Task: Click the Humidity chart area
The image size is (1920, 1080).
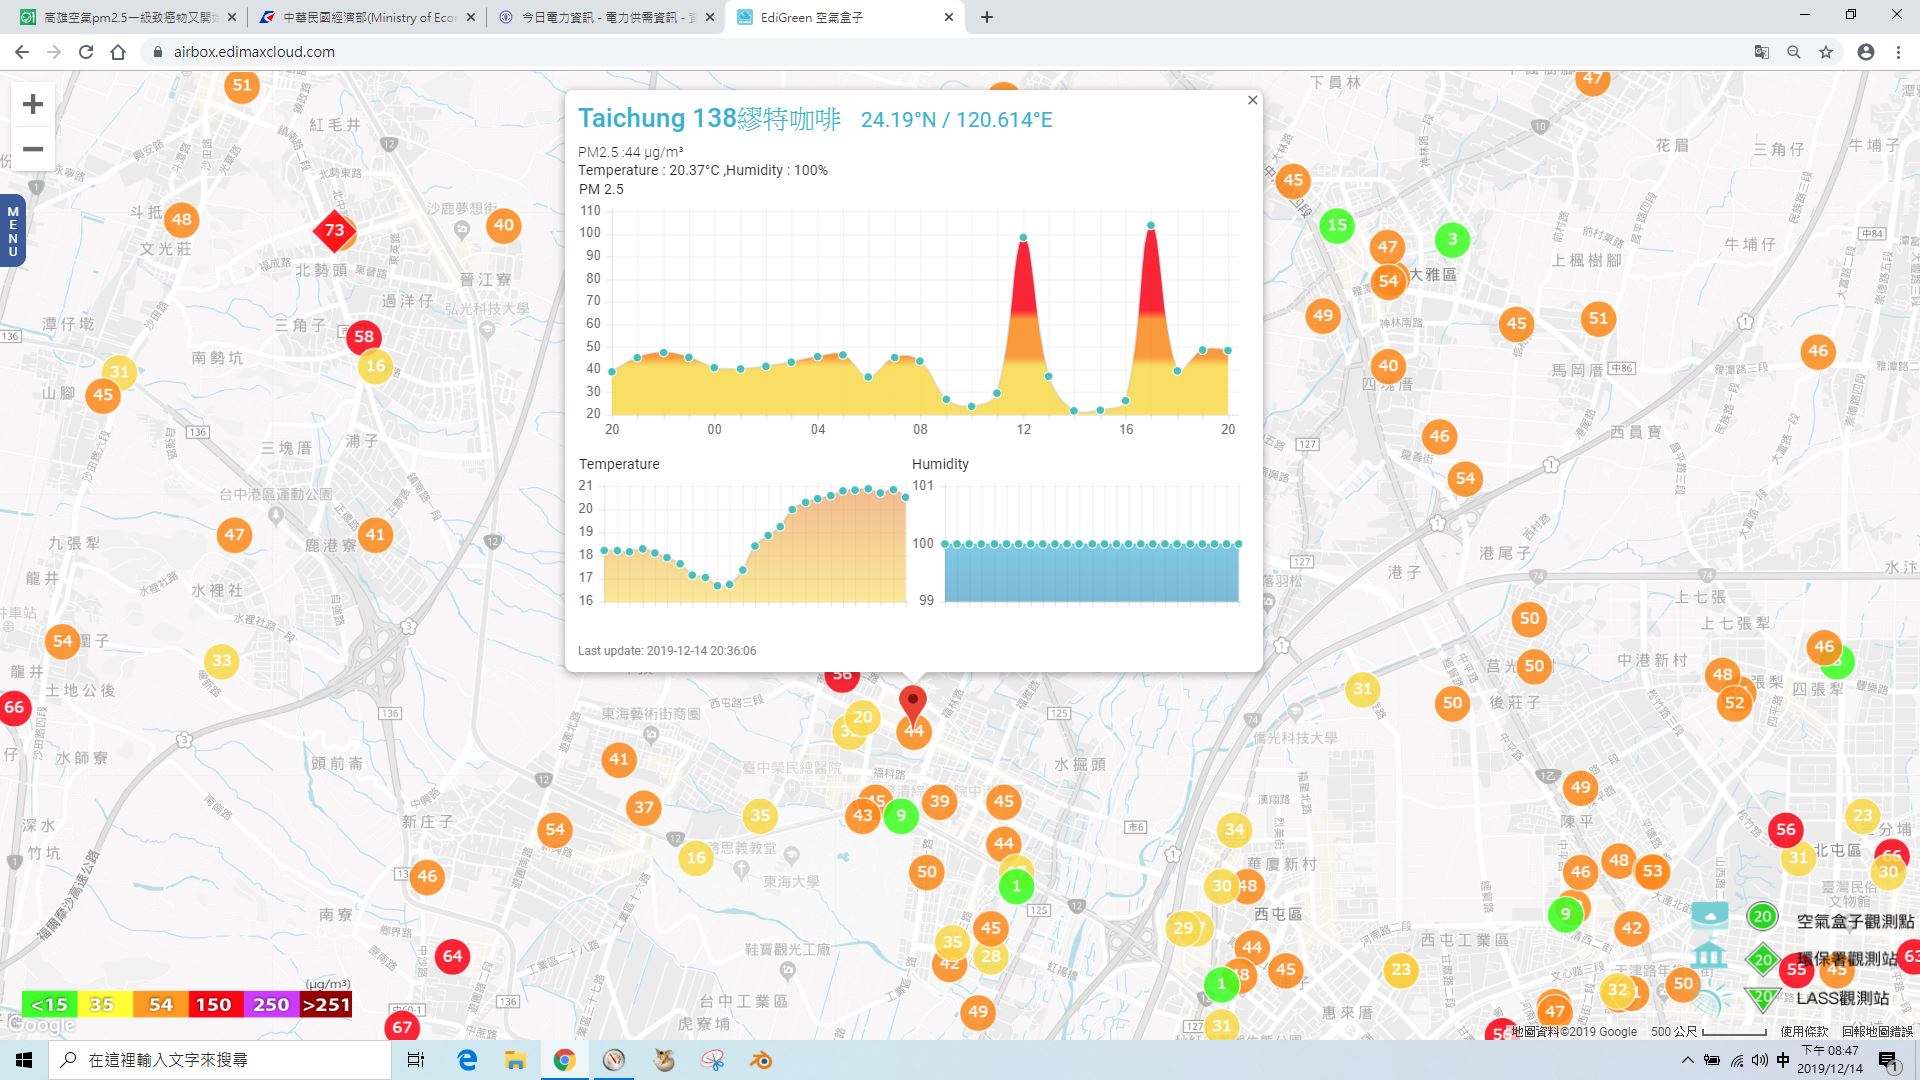Action: (1091, 543)
